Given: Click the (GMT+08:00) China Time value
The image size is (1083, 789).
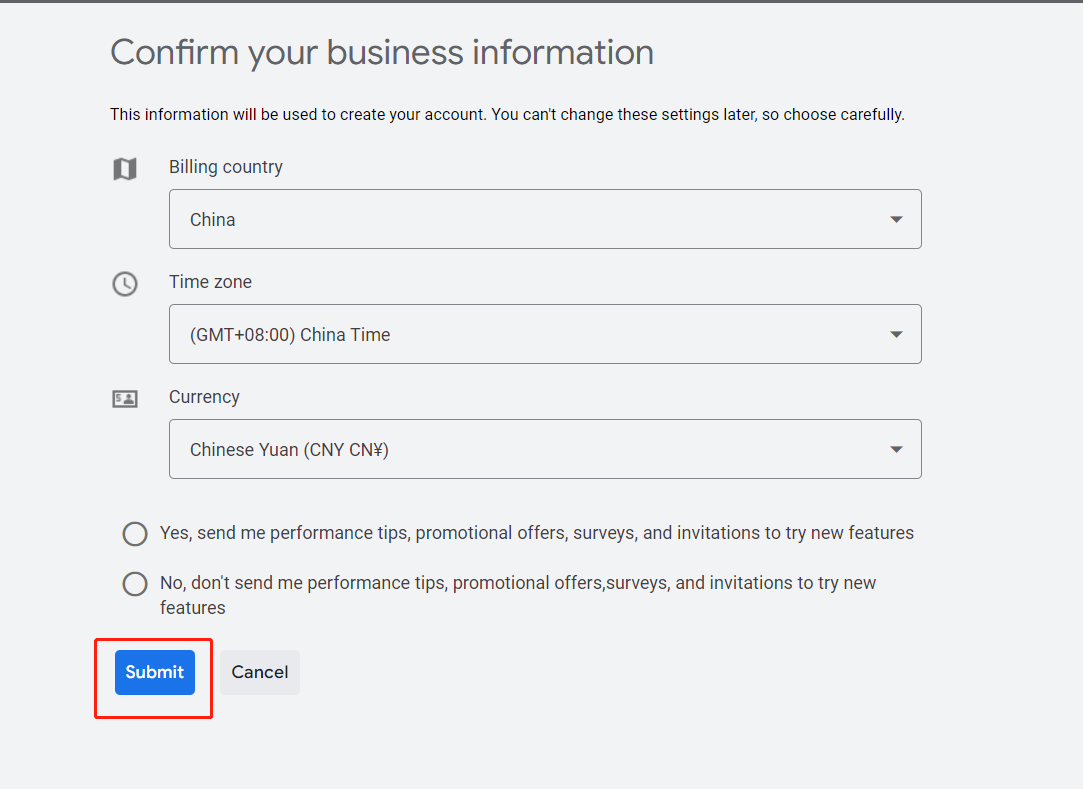Looking at the screenshot, I should pos(290,335).
